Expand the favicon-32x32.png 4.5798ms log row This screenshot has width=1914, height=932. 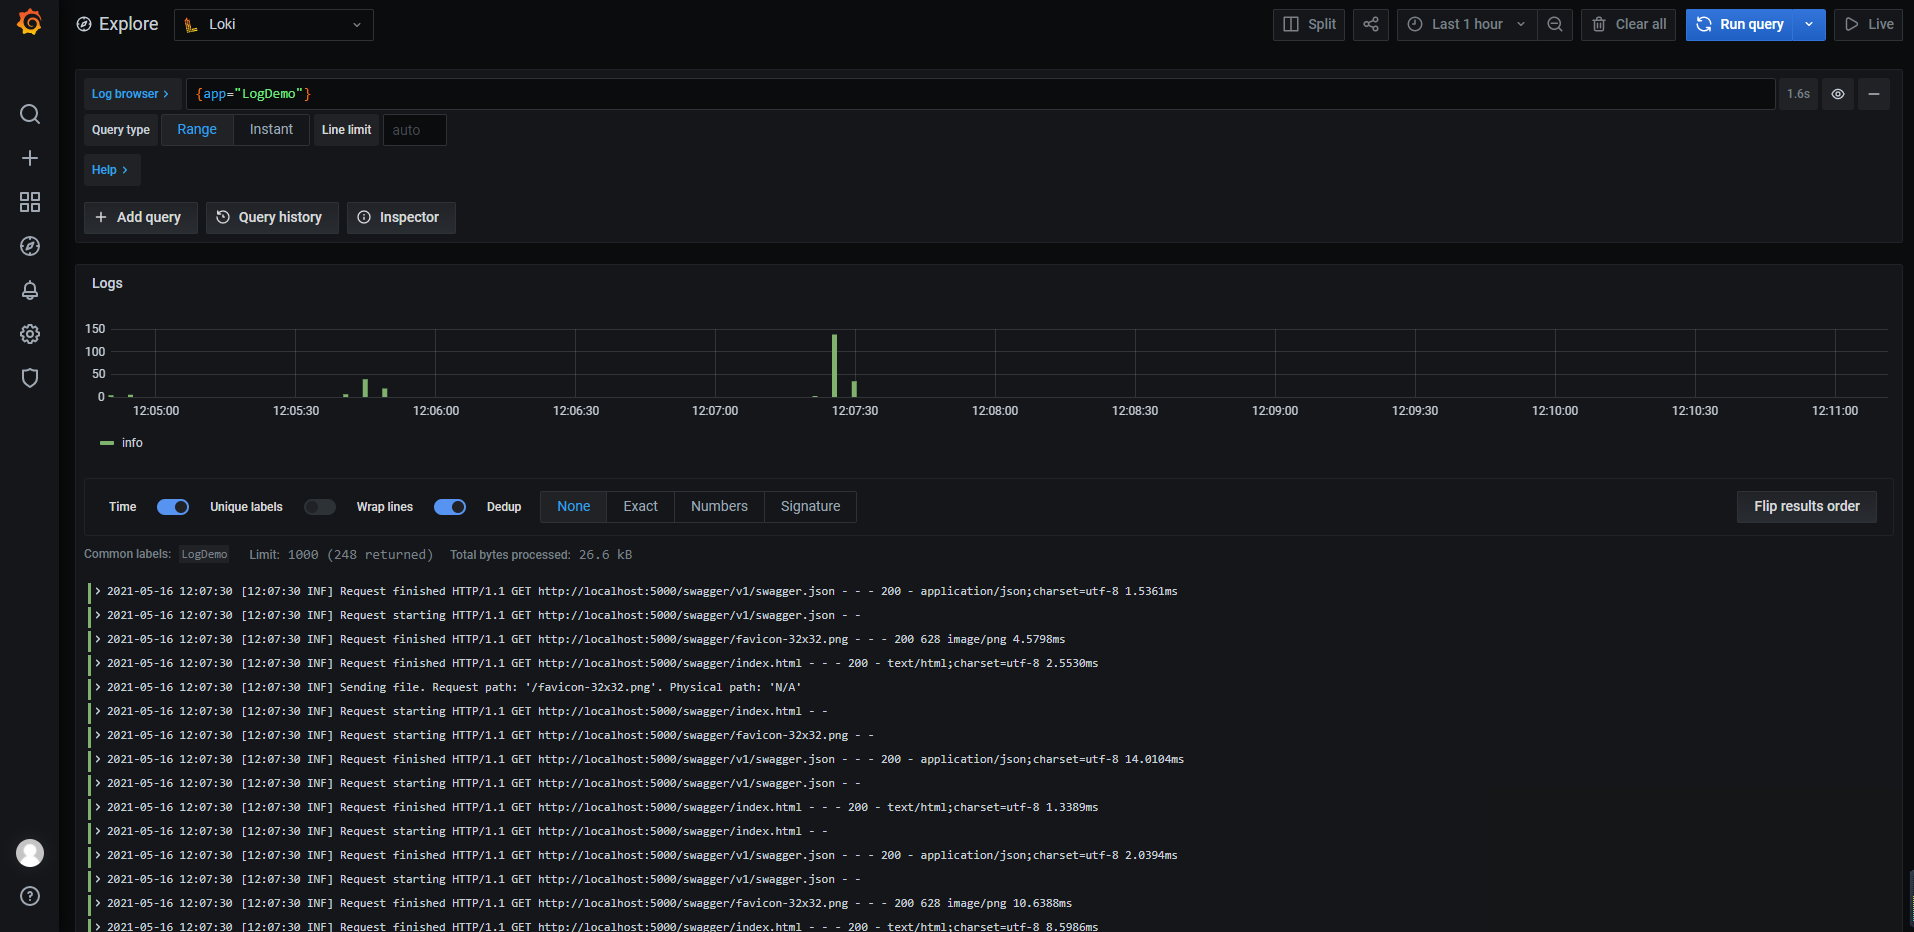(x=98, y=639)
